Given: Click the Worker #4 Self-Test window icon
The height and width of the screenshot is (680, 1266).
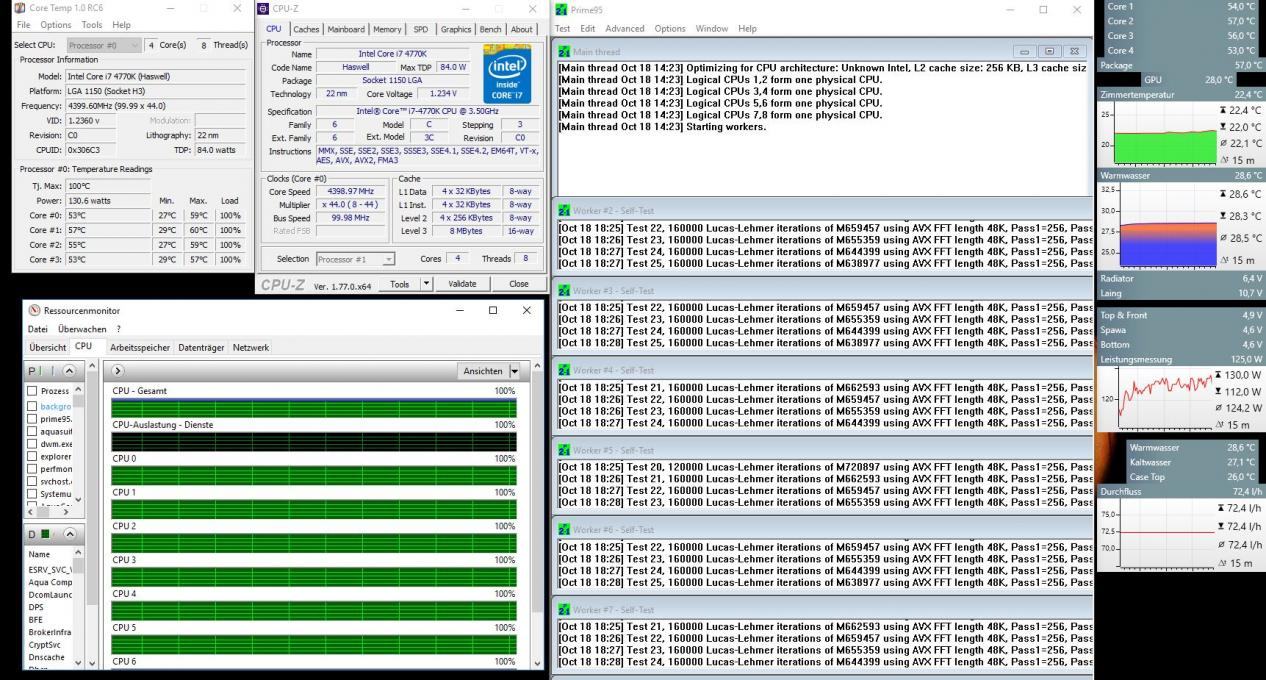Looking at the screenshot, I should pyautogui.click(x=564, y=370).
